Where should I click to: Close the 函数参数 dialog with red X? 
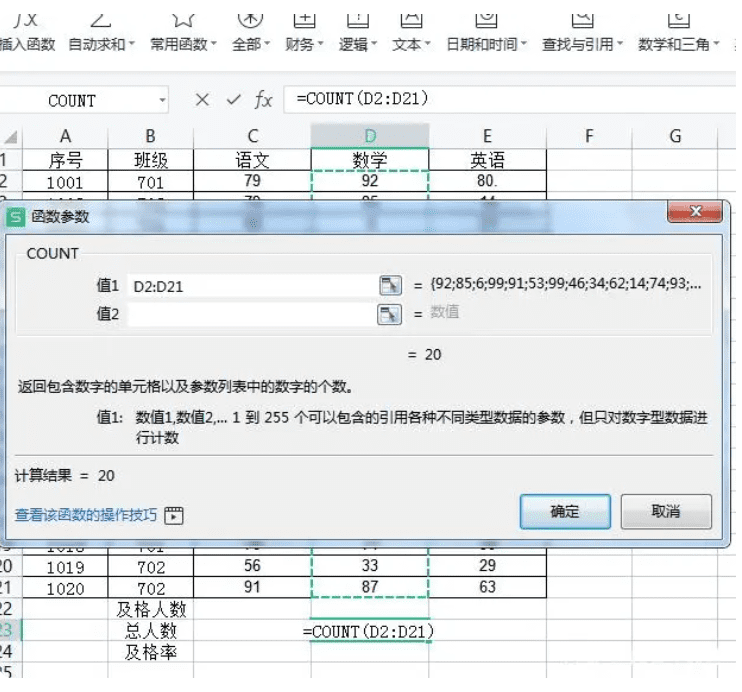(695, 211)
